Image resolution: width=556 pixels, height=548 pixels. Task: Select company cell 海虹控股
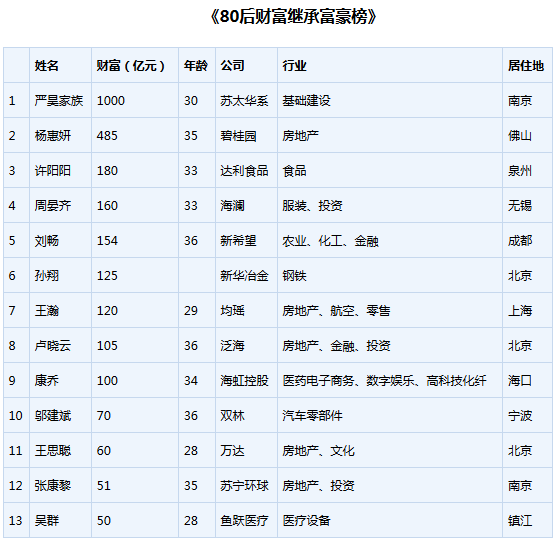(x=244, y=381)
